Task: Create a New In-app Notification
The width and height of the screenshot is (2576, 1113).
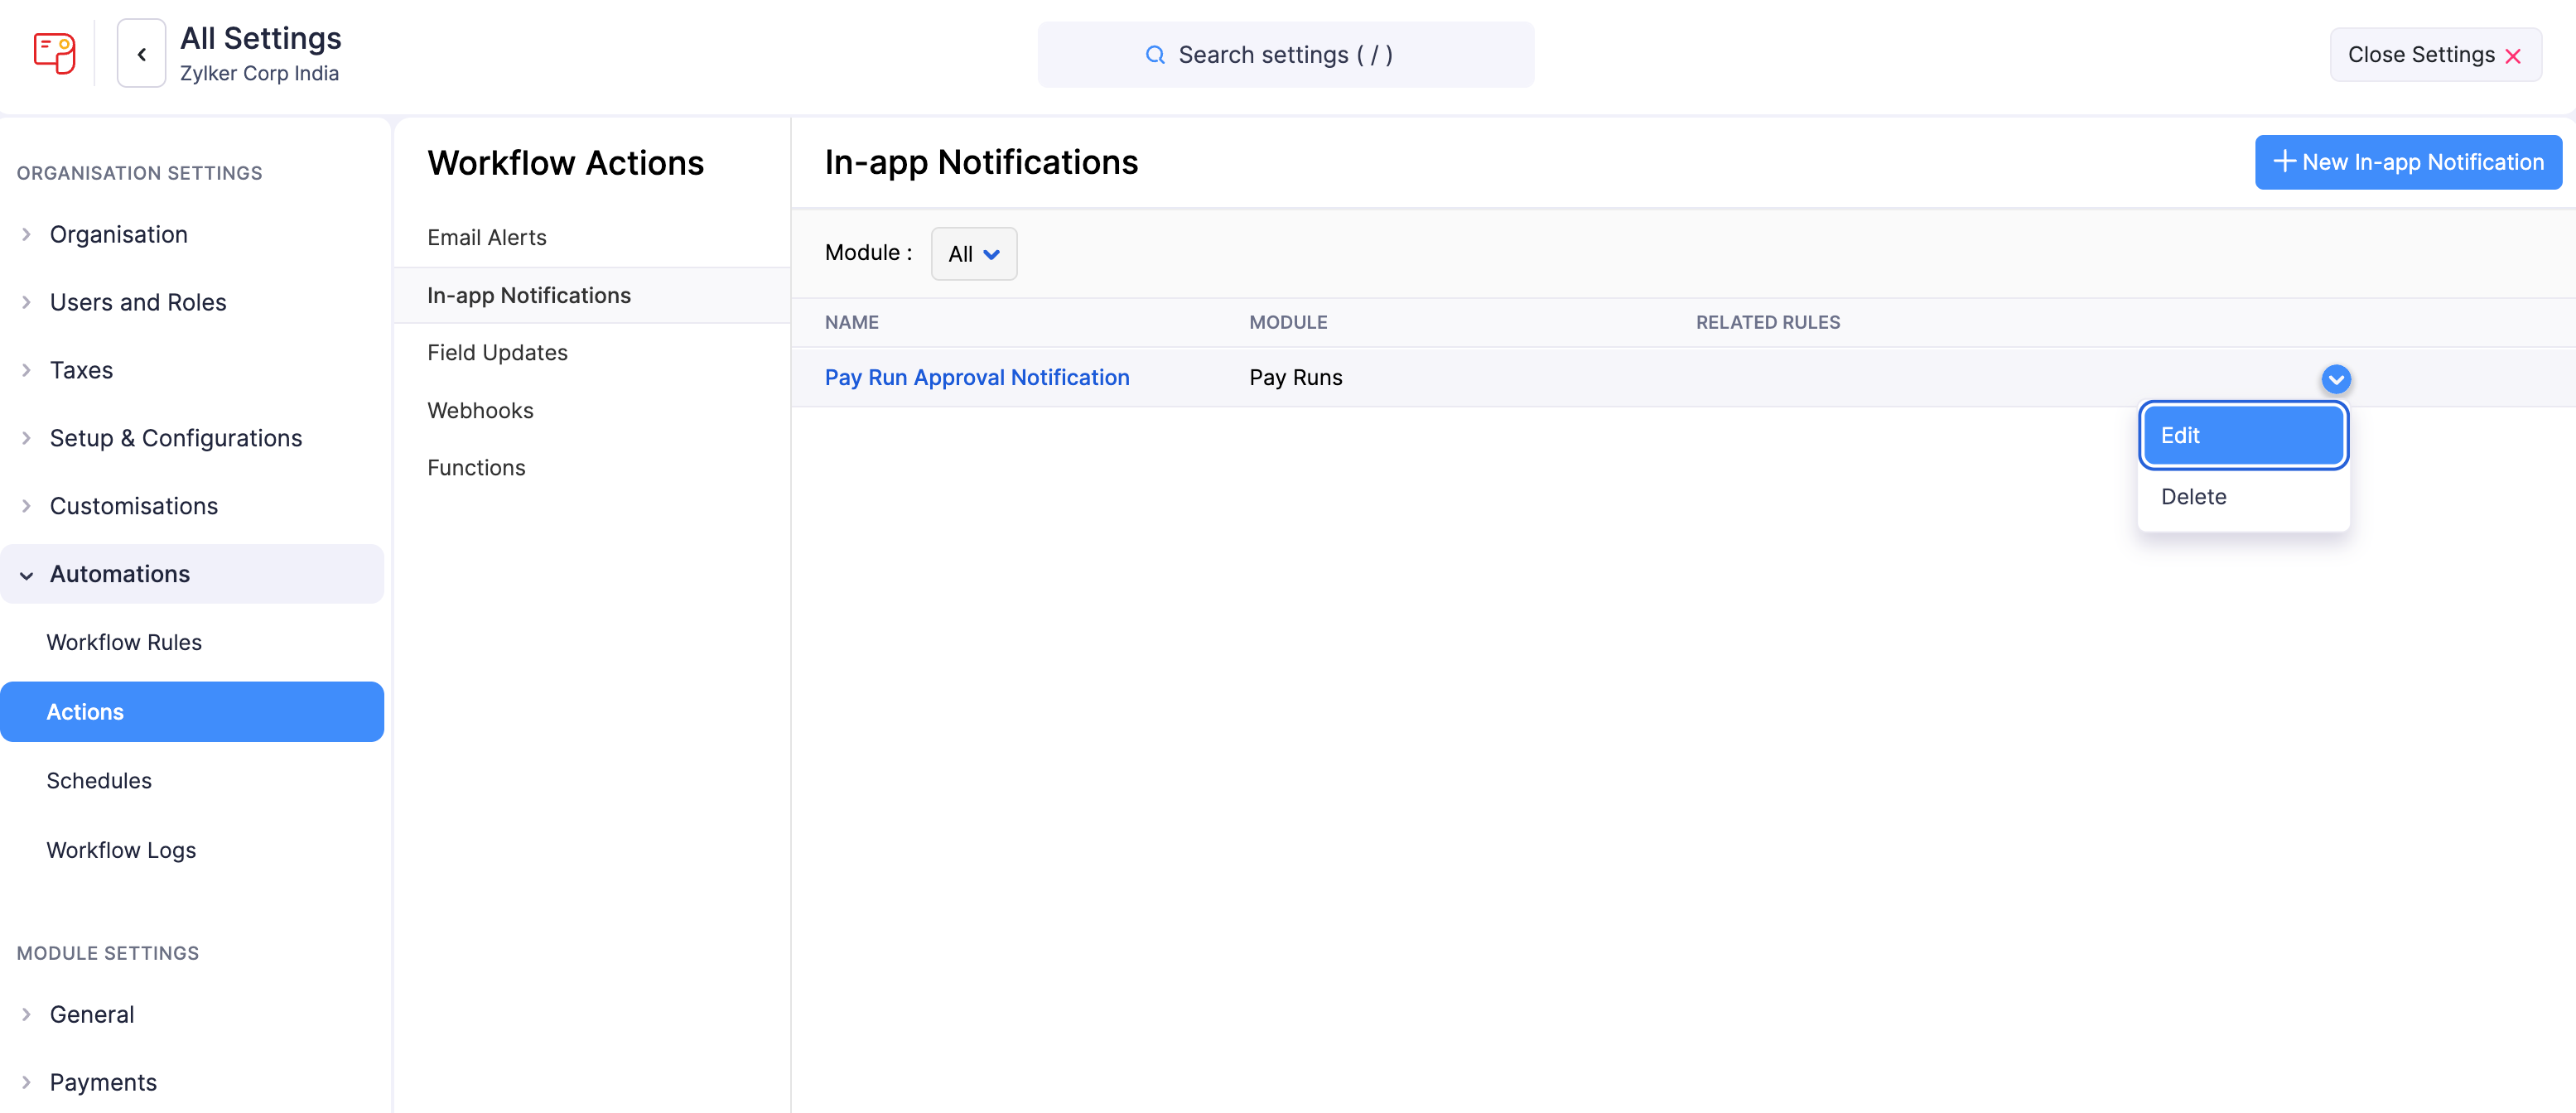Action: [2408, 162]
